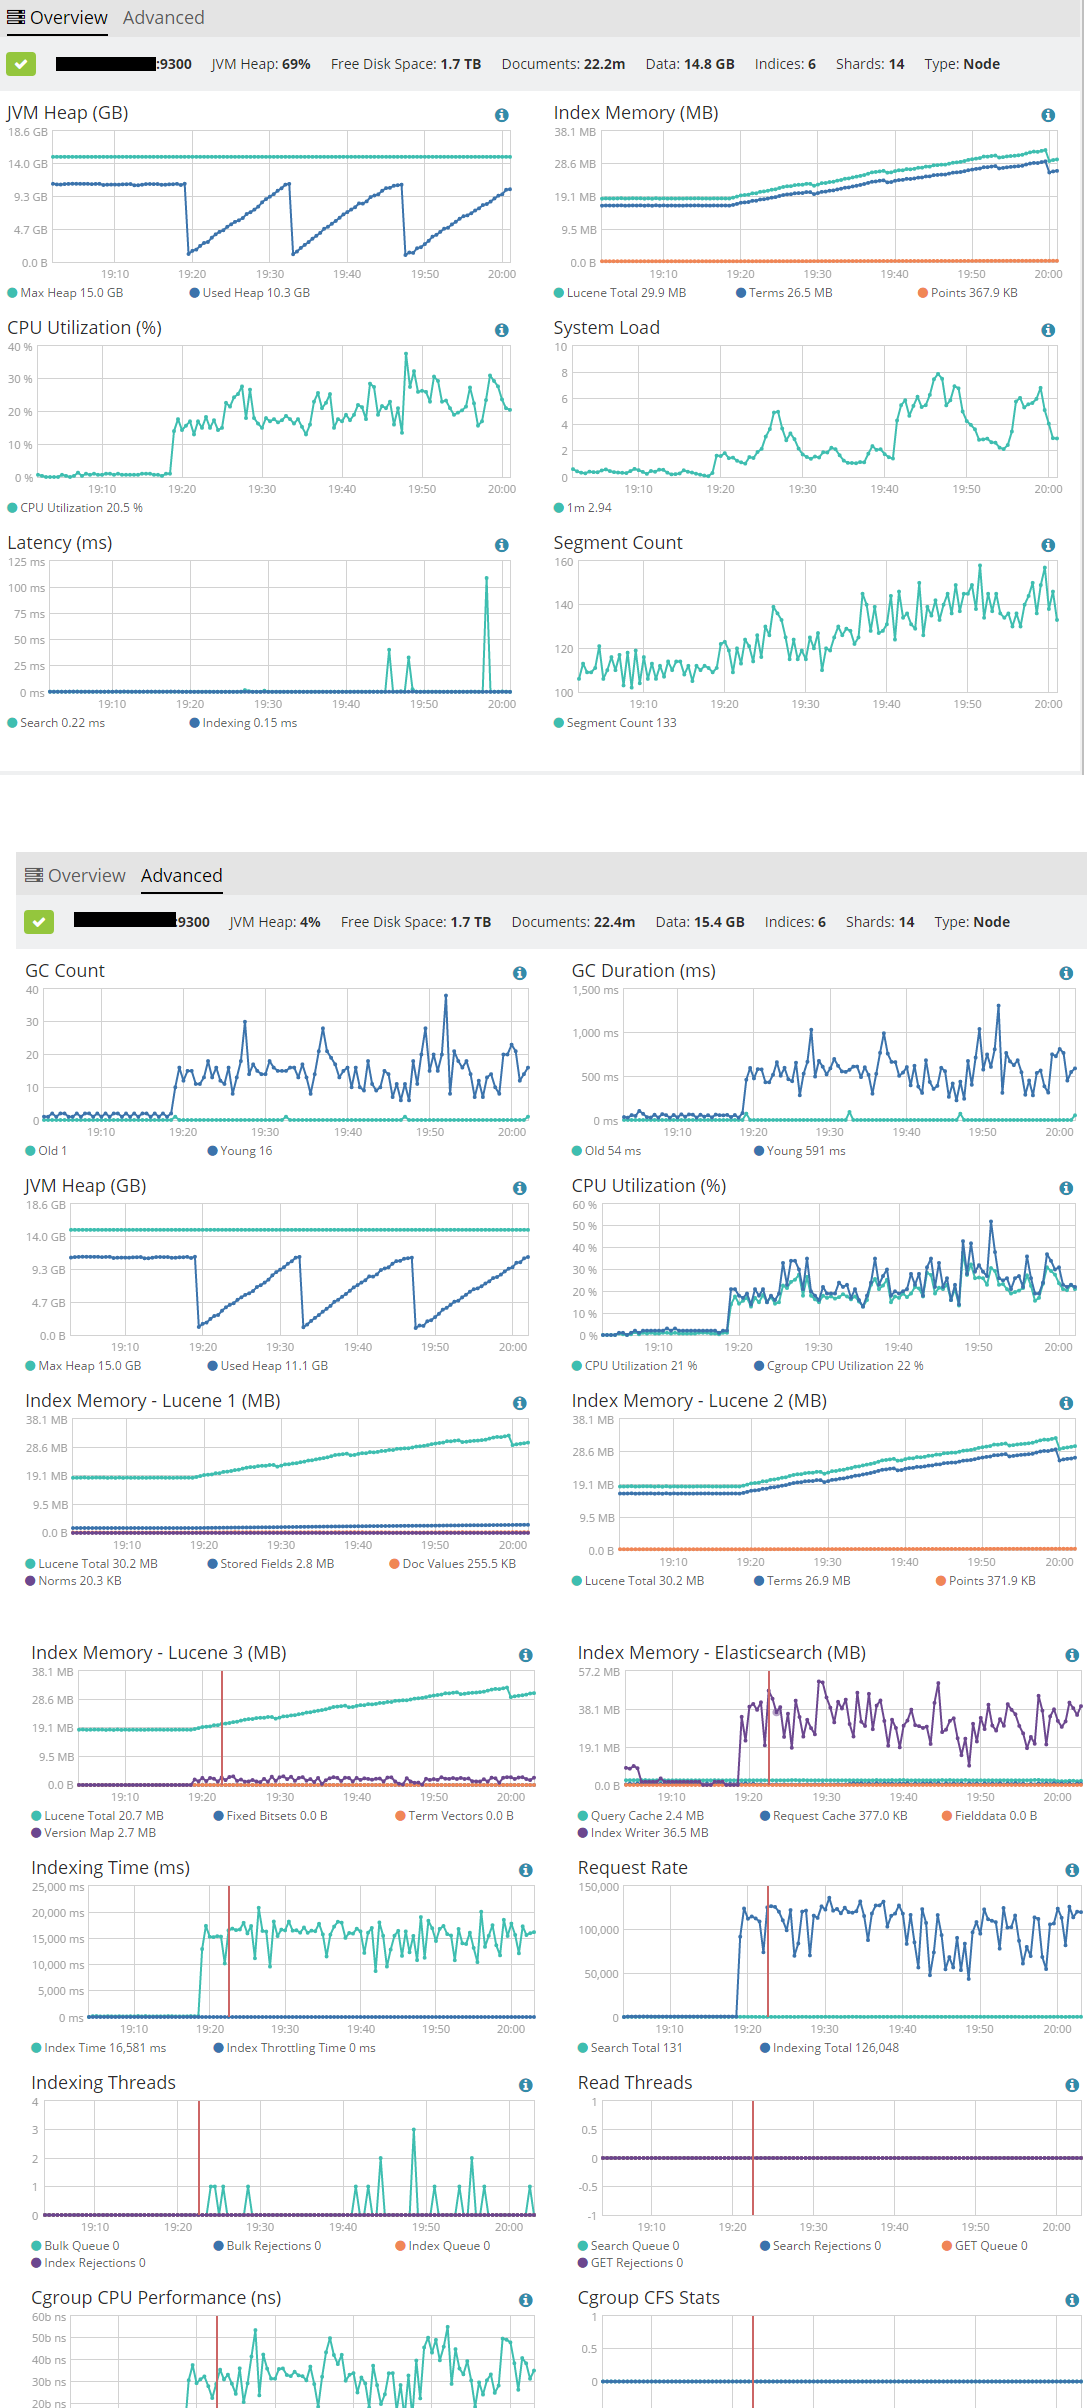Click the Index Writer 36.5 MB legend label
This screenshot has height=2408, width=1092.
tap(648, 1833)
